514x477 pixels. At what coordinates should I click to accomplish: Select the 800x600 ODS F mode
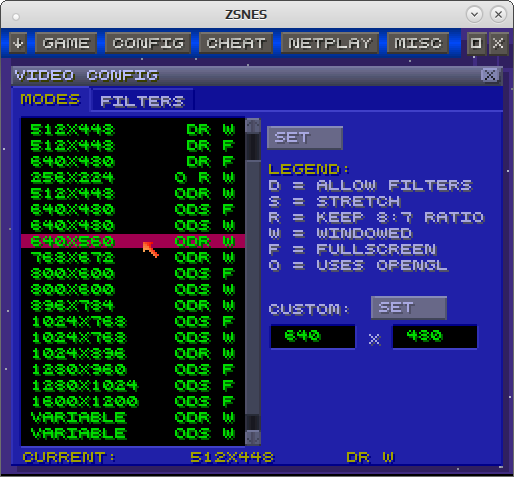[133, 273]
